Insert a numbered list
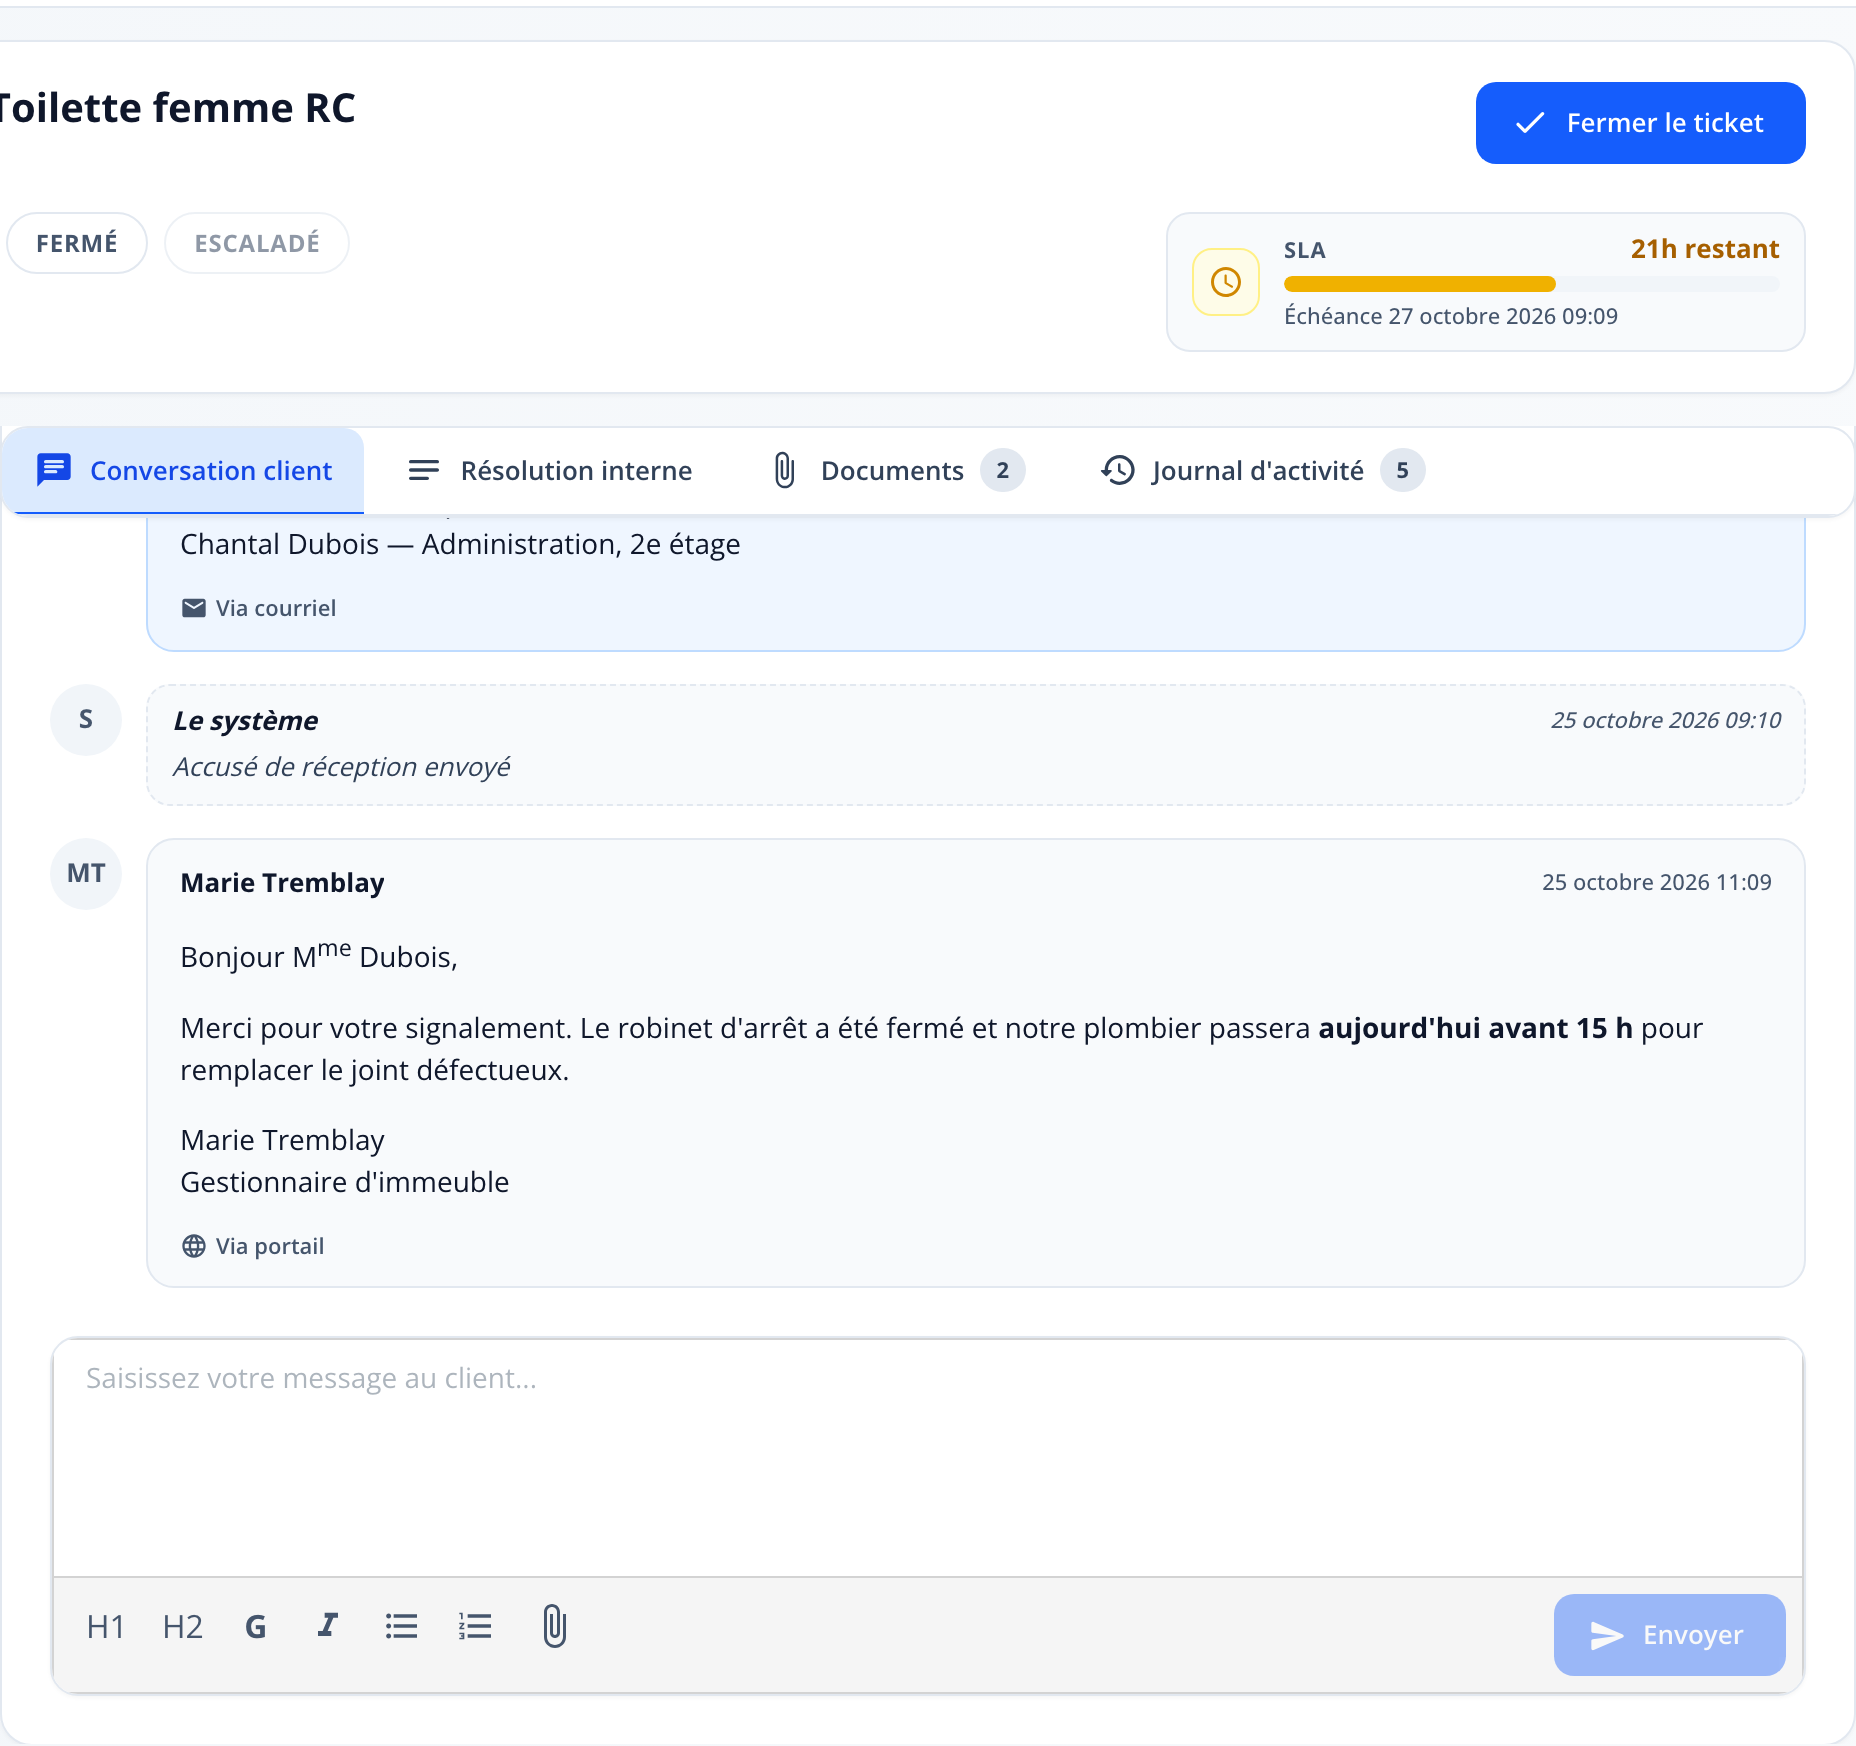 [x=475, y=1626]
